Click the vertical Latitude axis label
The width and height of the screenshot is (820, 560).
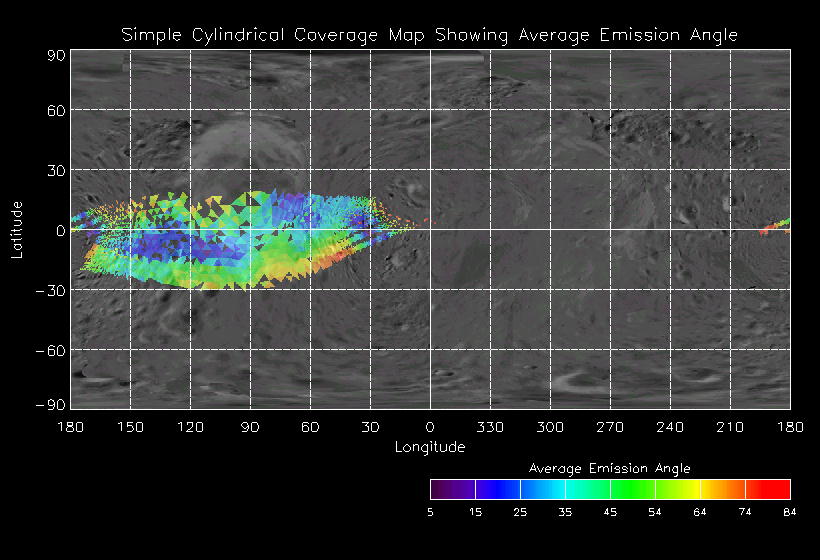point(17,230)
